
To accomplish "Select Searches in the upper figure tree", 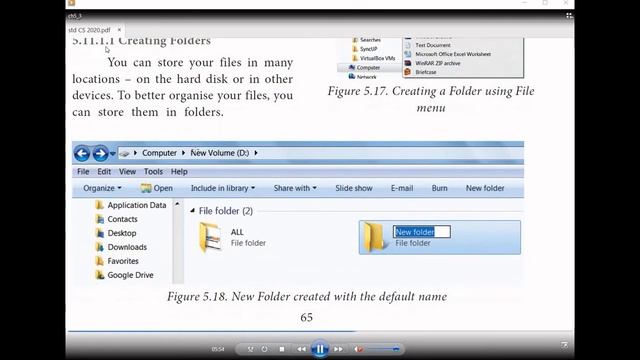I will tap(367, 40).
